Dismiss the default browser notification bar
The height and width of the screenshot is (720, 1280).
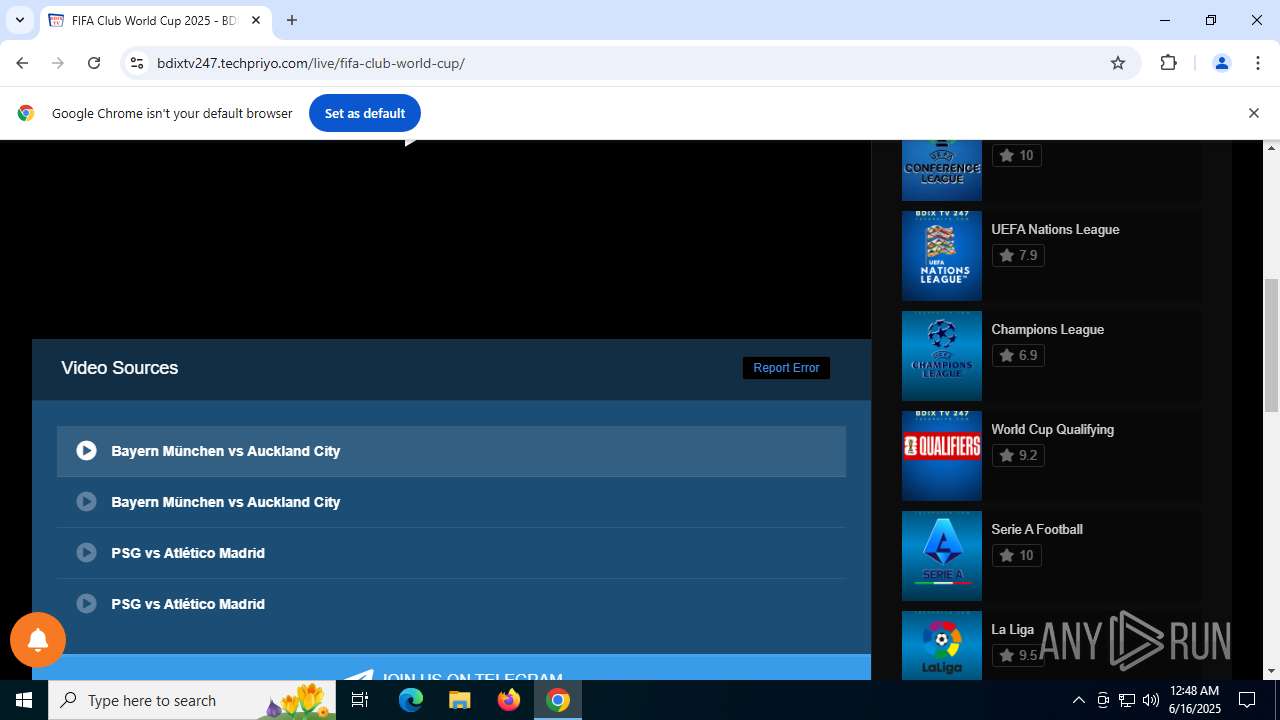(1253, 113)
